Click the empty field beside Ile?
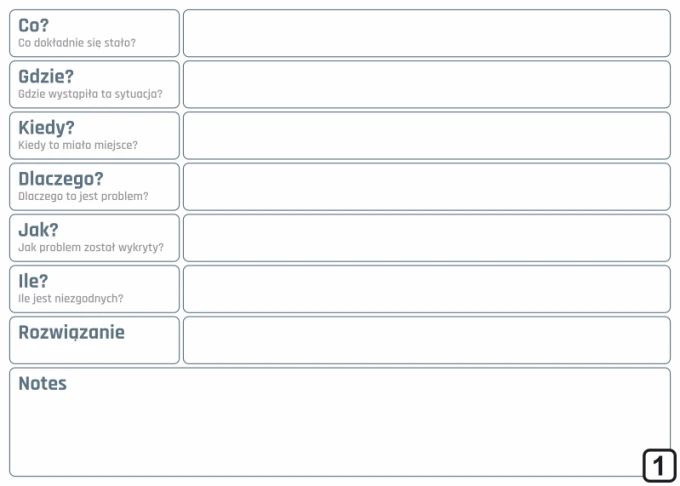The height and width of the screenshot is (486, 680). click(x=427, y=289)
